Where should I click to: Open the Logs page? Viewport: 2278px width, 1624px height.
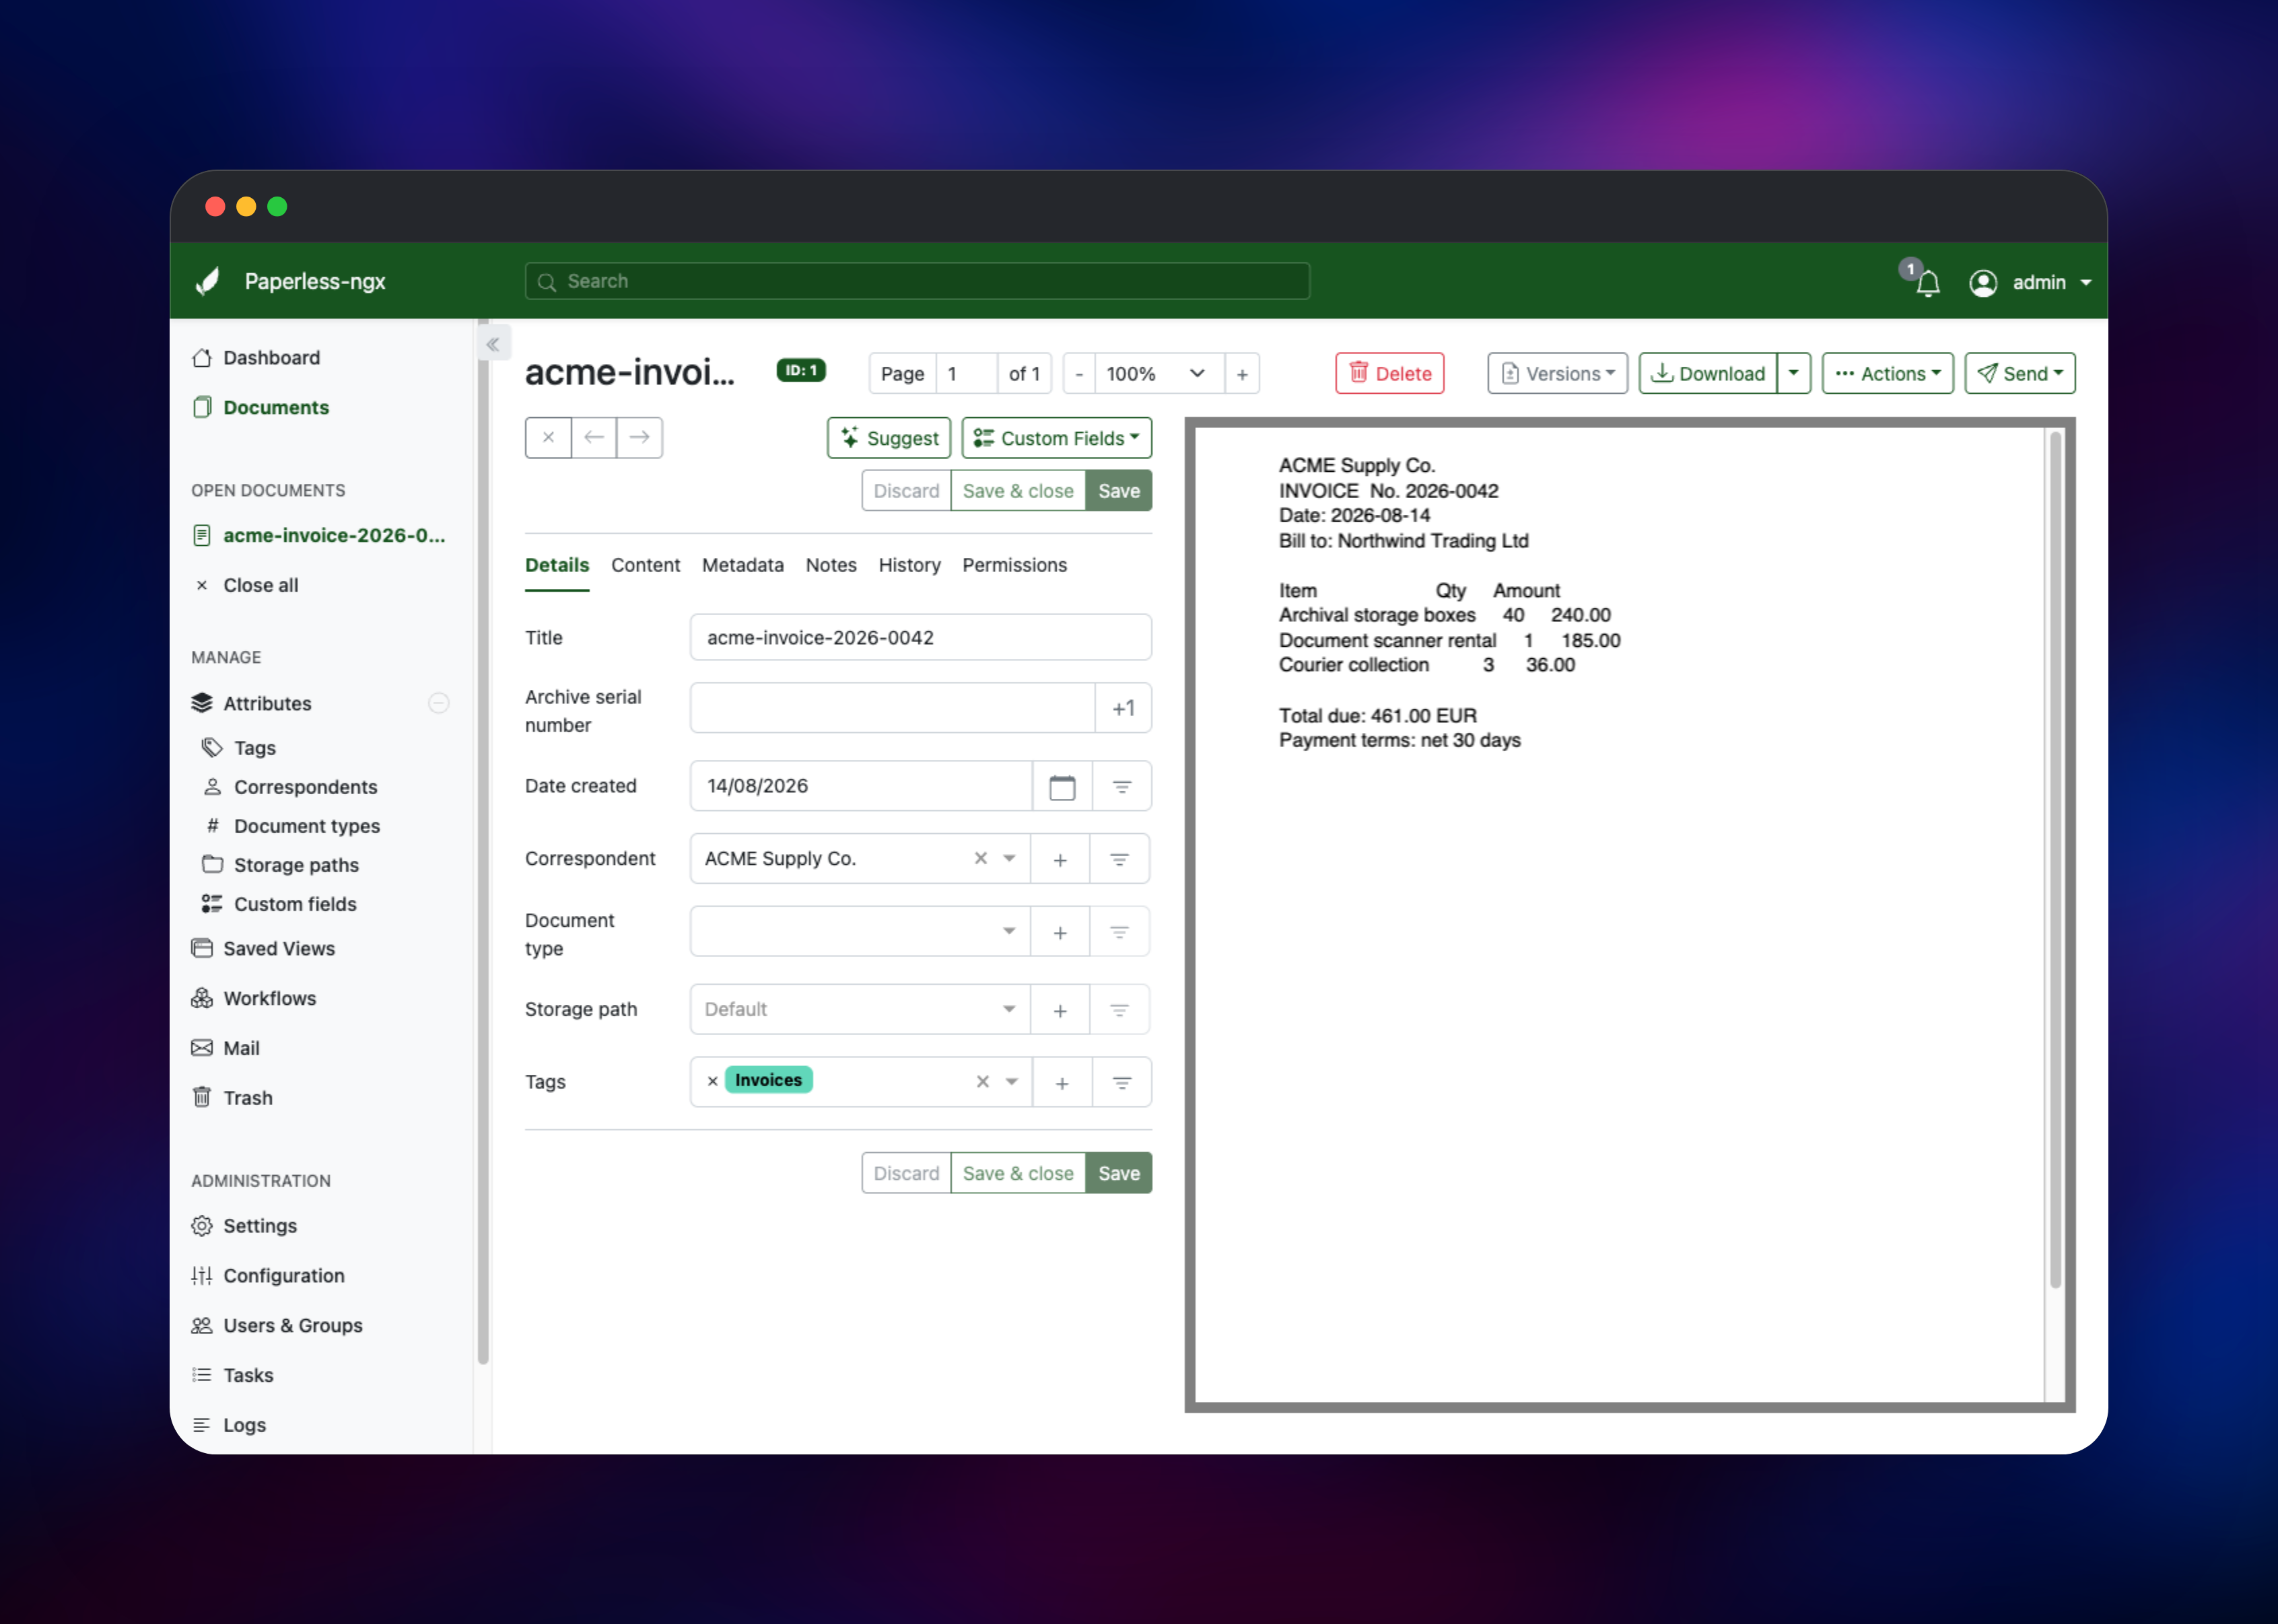point(229,1426)
